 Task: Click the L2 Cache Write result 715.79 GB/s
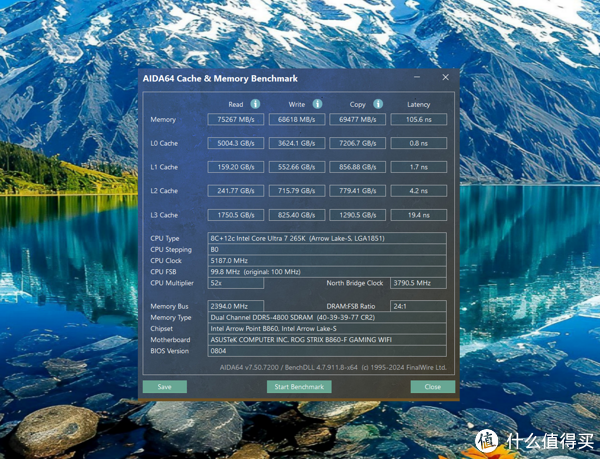click(296, 191)
